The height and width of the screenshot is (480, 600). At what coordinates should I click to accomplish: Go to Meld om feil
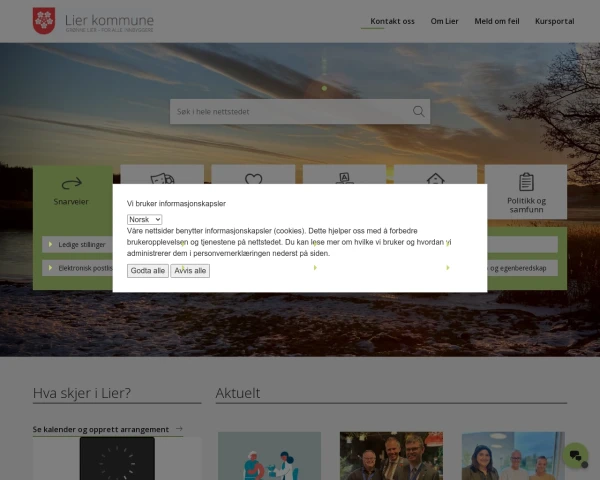click(497, 21)
